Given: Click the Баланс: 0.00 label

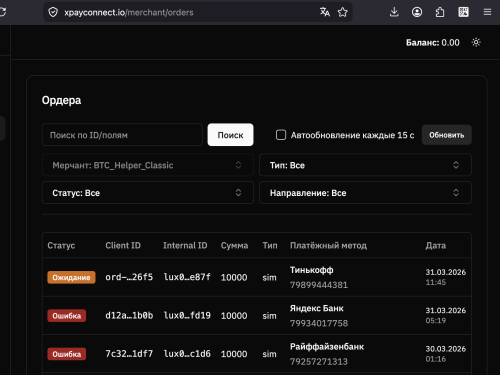Looking at the screenshot, I should (x=432, y=43).
